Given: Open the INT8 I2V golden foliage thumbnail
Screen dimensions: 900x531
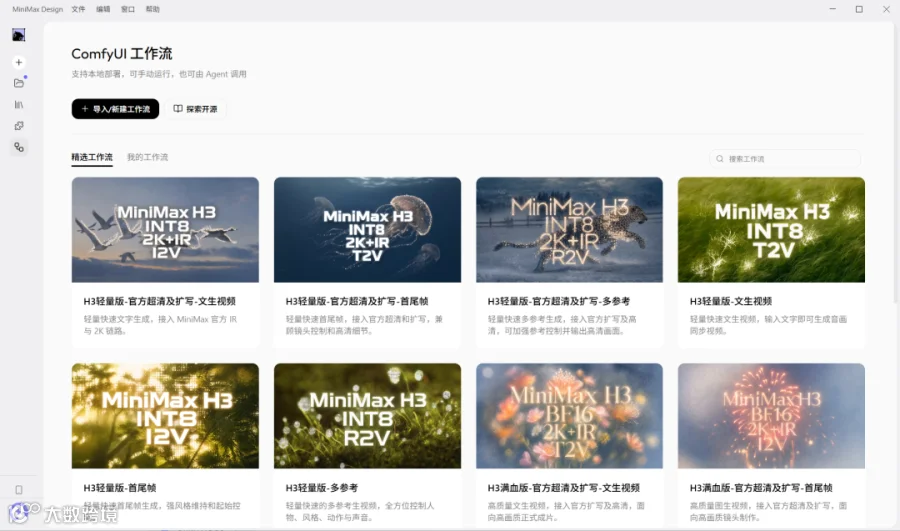Looking at the screenshot, I should [165, 416].
